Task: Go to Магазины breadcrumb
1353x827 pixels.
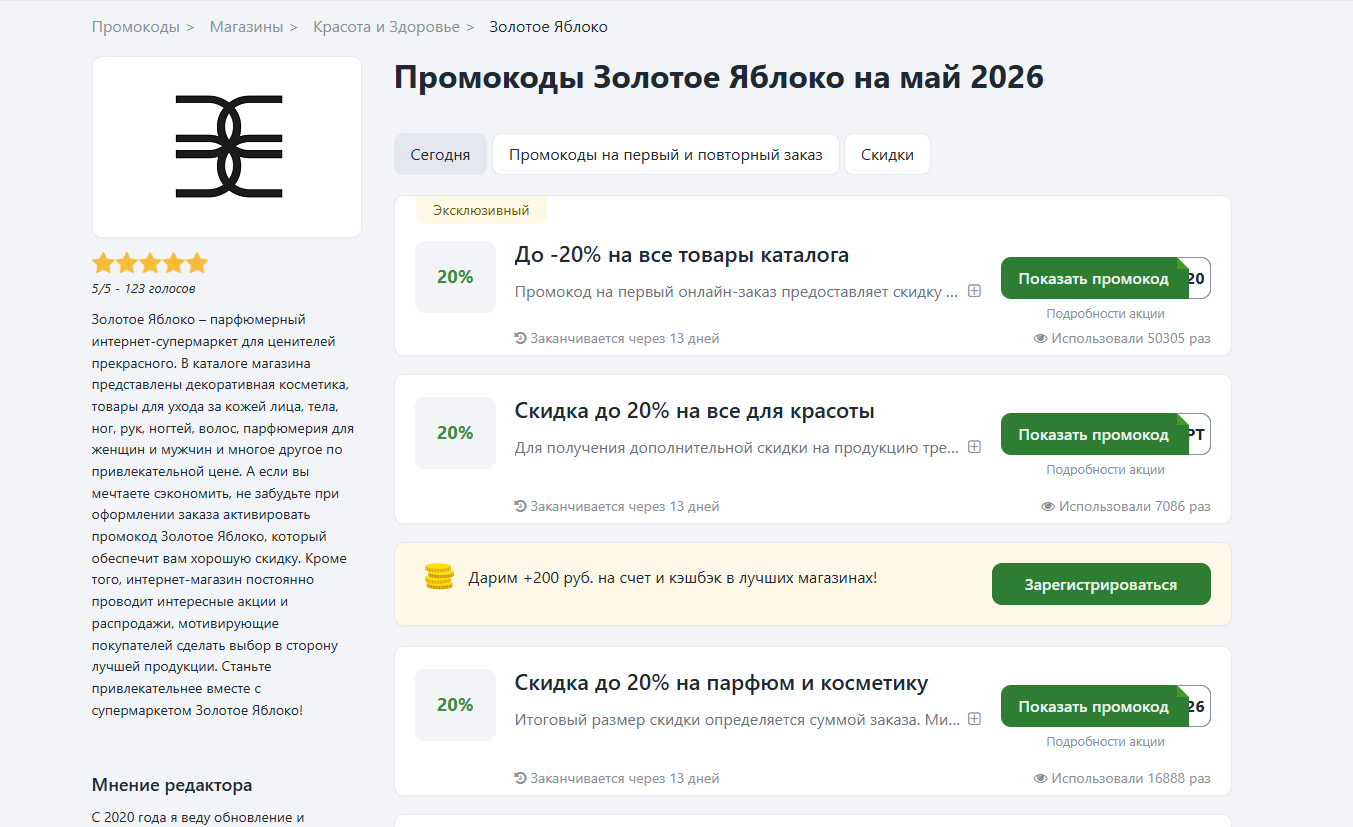Action: coord(246,27)
